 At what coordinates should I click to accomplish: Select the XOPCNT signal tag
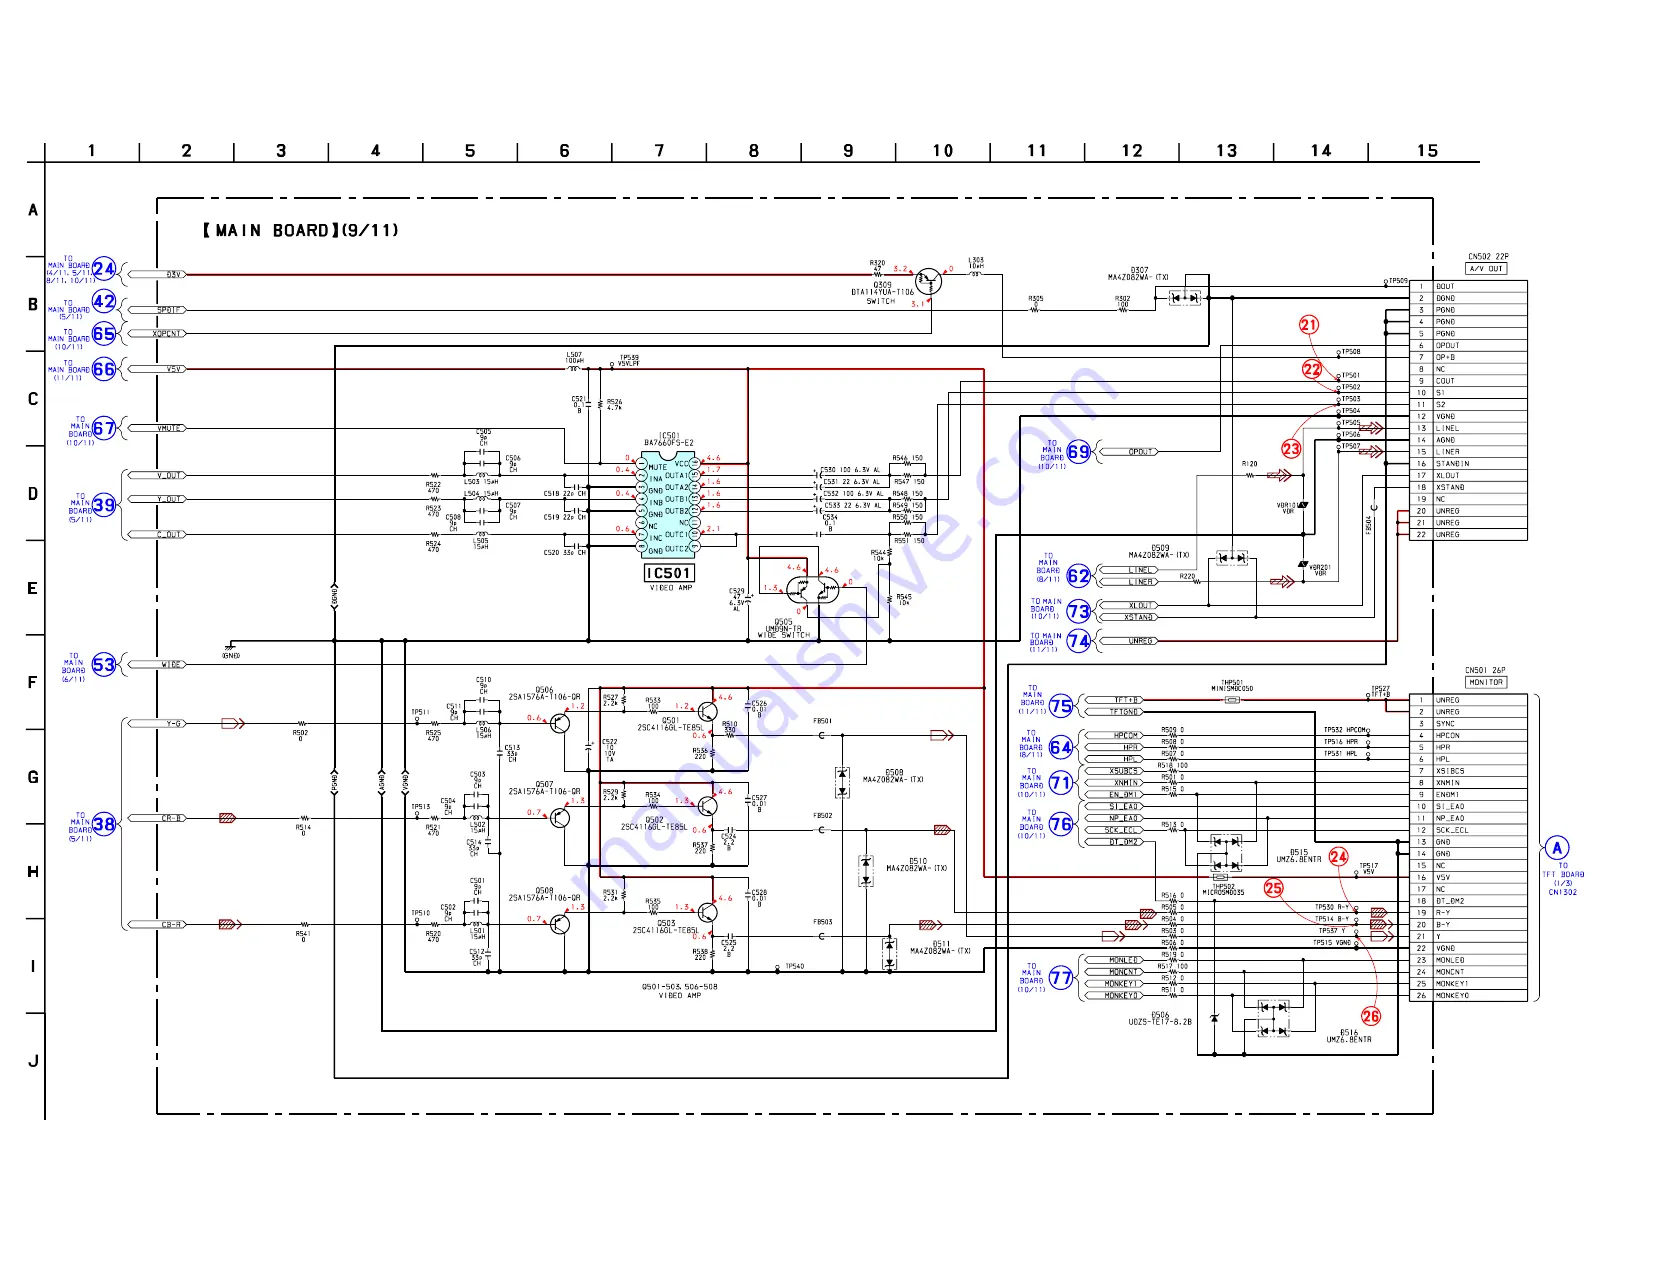point(157,334)
